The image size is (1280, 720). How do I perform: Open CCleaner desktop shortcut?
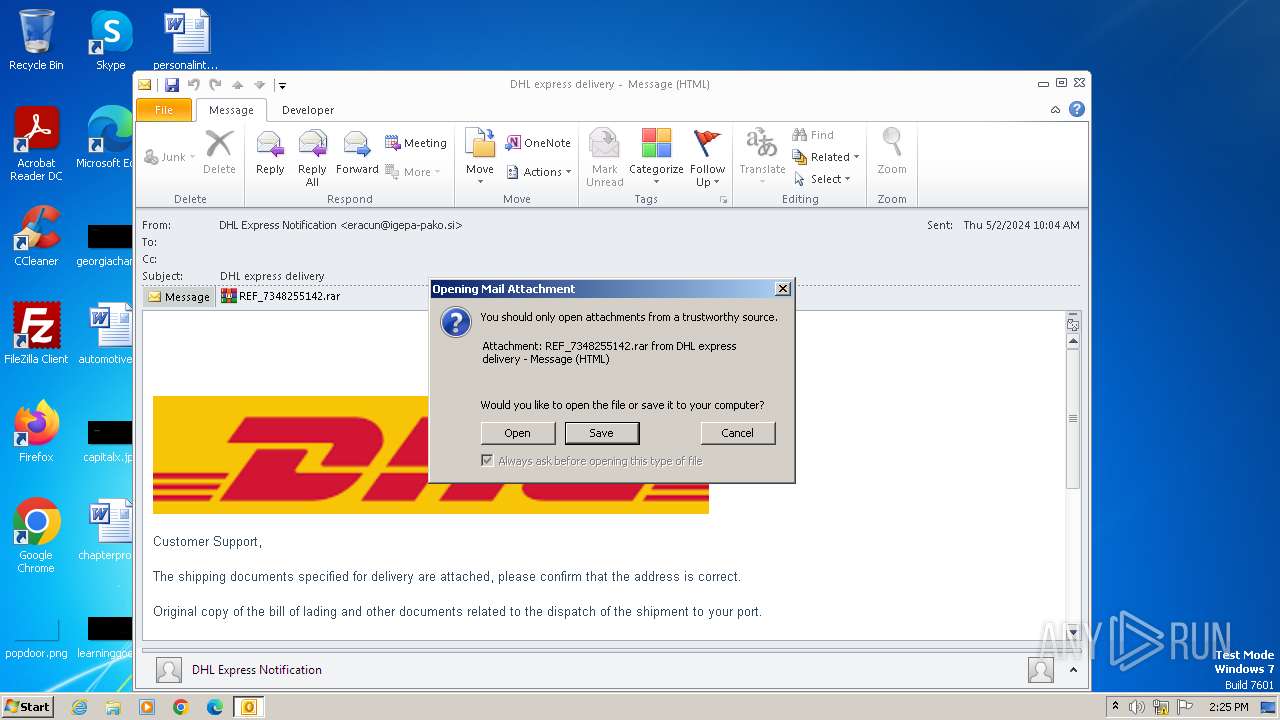click(36, 236)
